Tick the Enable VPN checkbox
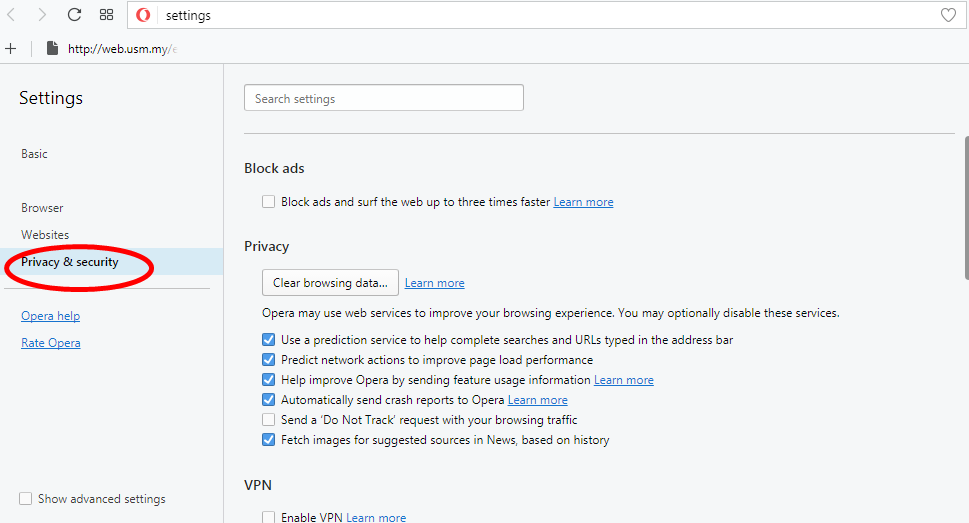This screenshot has width=969, height=523. click(268, 518)
